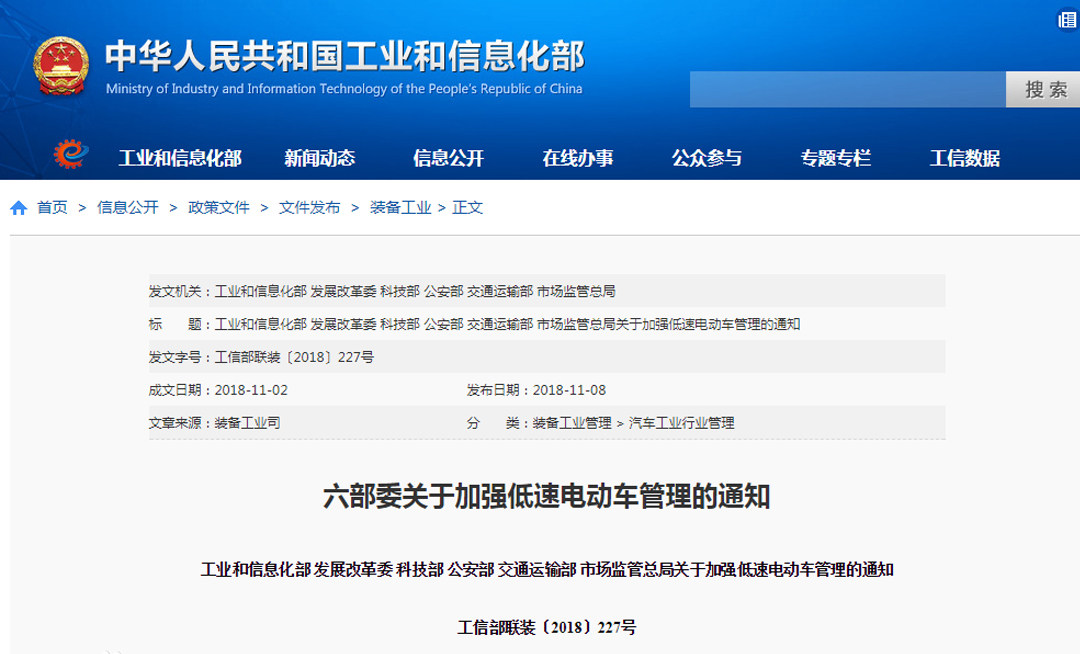This screenshot has height=654, width=1080.
Task: Click the red gear icon in navigation bar
Action: tap(71, 156)
